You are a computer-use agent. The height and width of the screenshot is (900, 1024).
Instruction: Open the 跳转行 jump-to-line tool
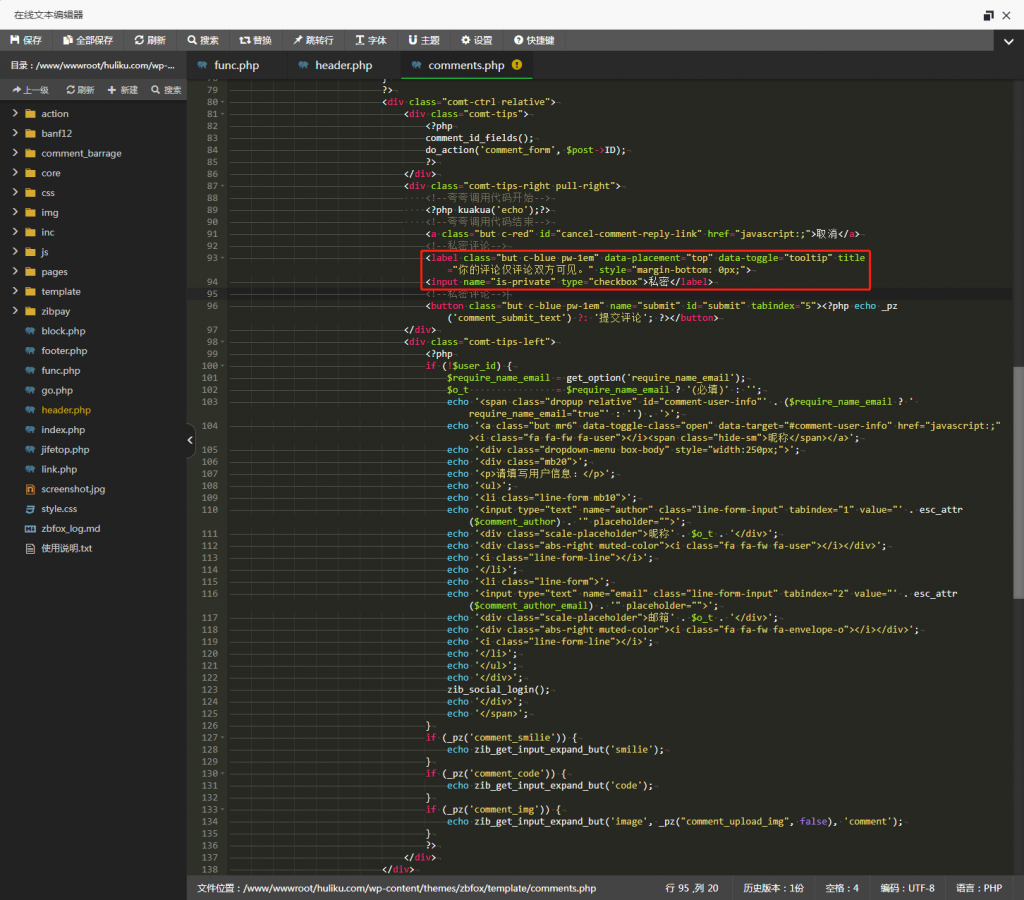[x=313, y=40]
